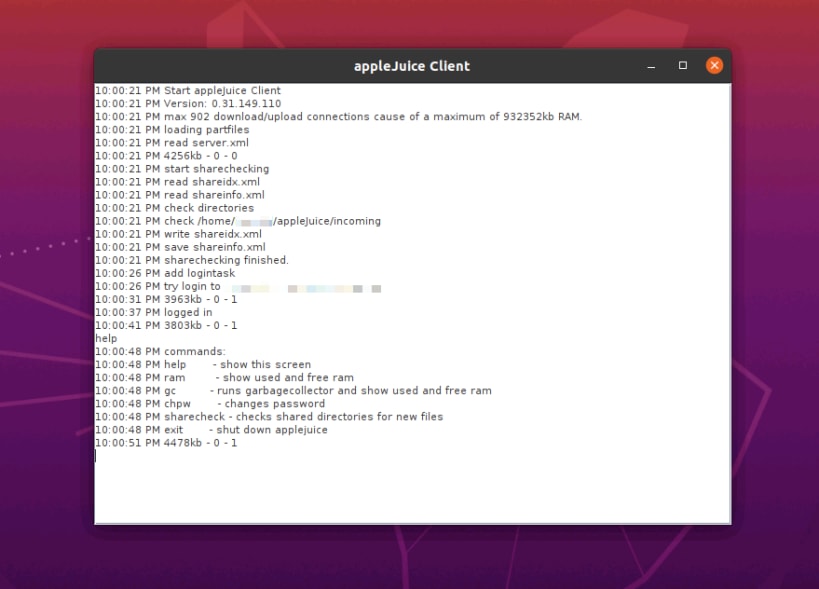Click the 'exit - shut down applejuice' line
The height and width of the screenshot is (589, 819).
[x=211, y=430]
